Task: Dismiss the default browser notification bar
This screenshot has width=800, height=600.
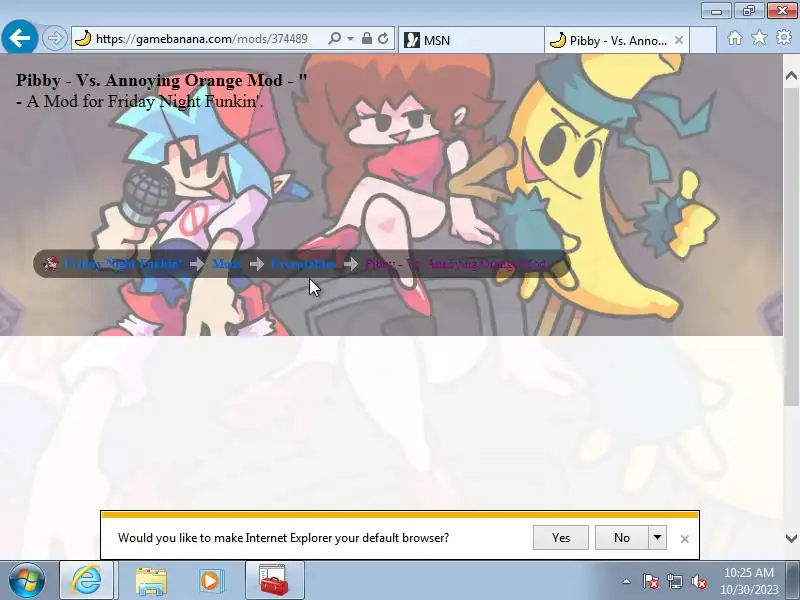Action: (685, 539)
